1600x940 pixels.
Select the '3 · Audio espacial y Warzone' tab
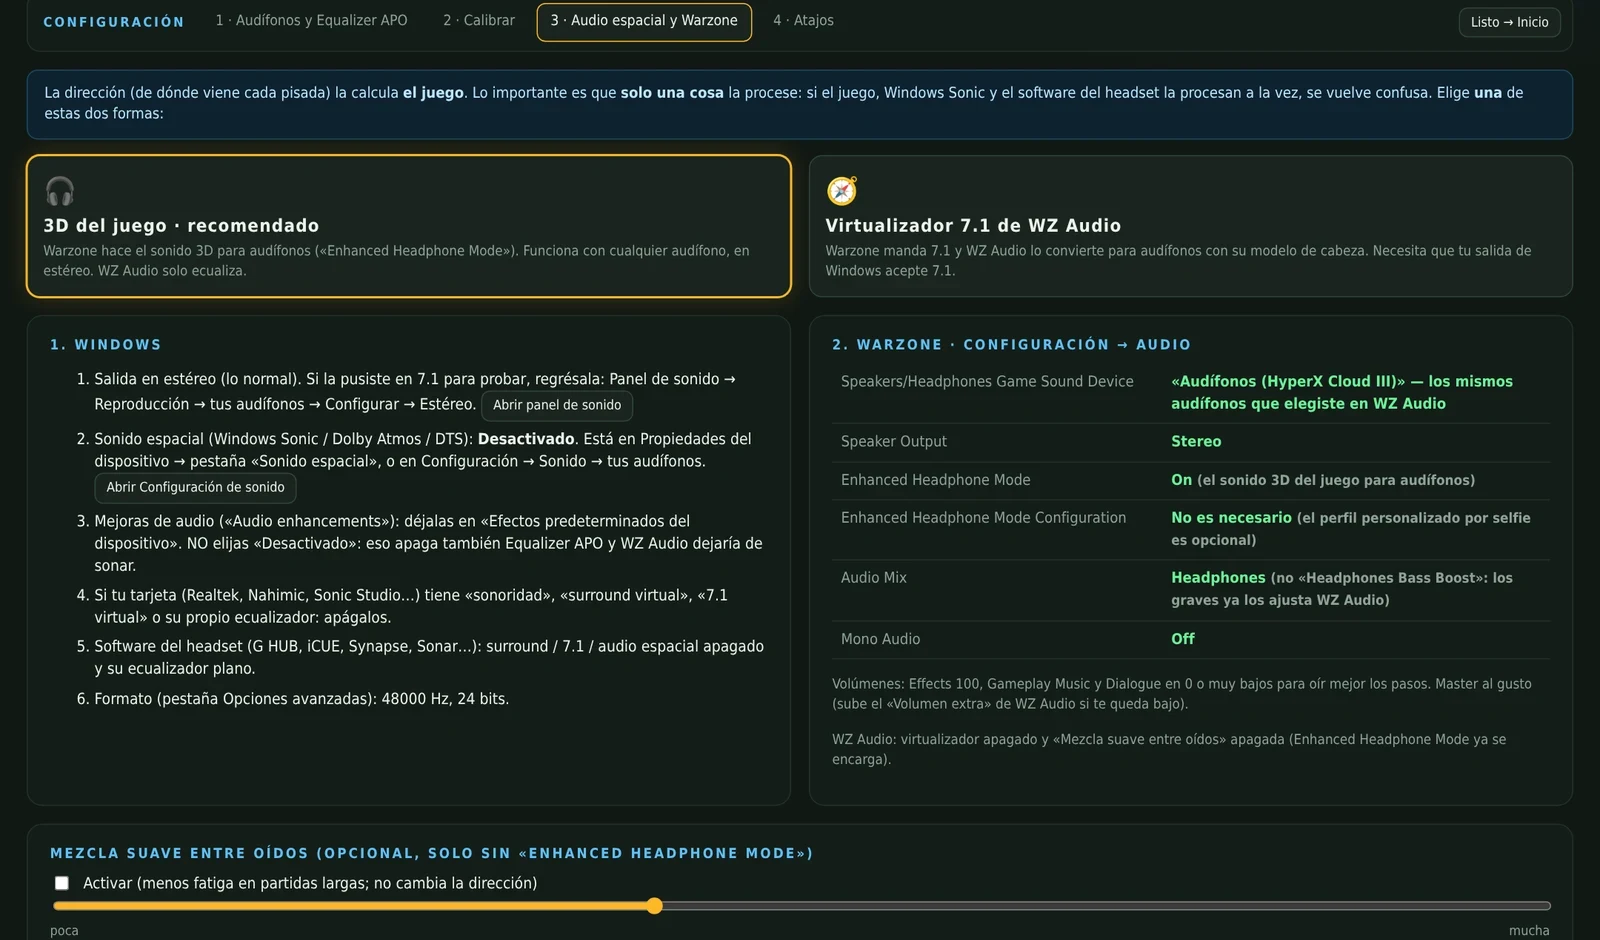644,22
